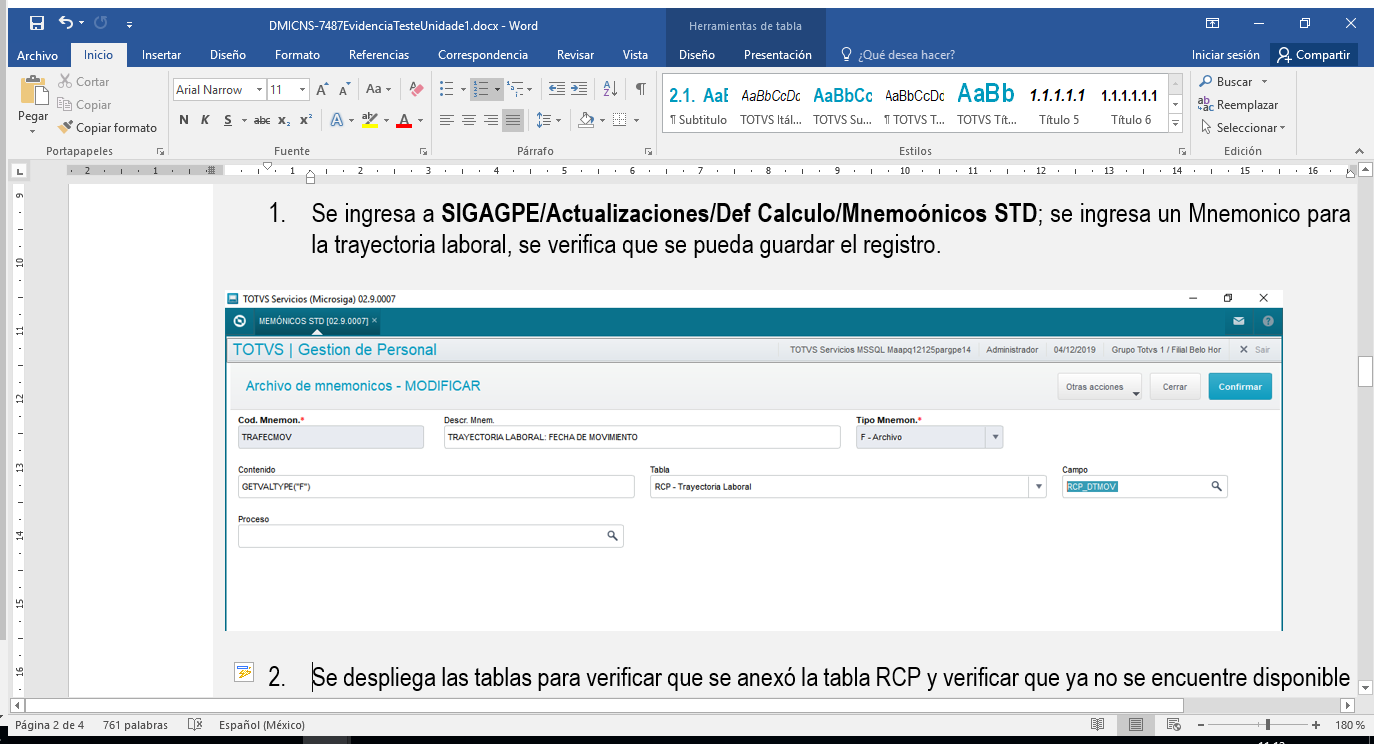Switch to Web Layout view in status bar

click(x=1173, y=725)
